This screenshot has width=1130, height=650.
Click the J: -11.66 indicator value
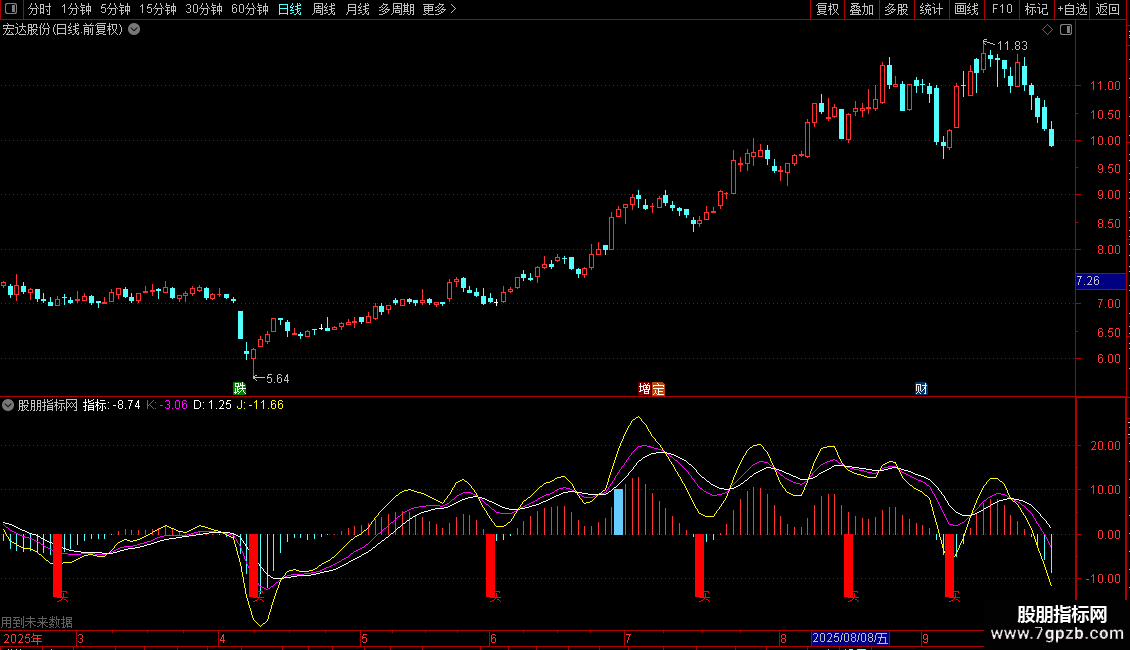pos(260,405)
